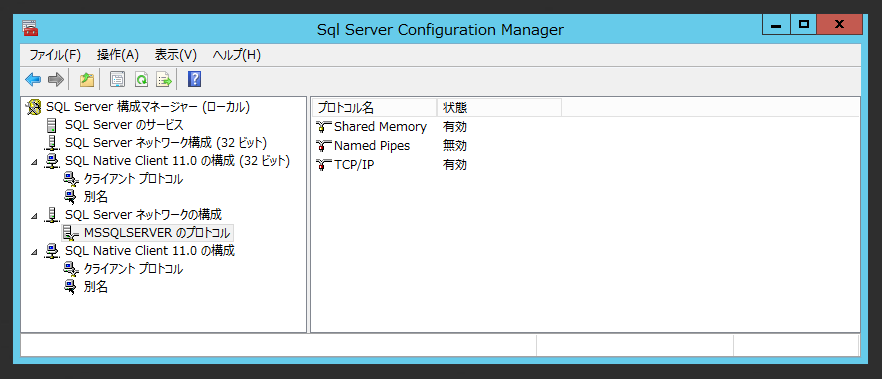Collapse SQL Native Client 11.0 (32 ビット) node
Screen dimensions: 882x379
pyautogui.click(x=35, y=163)
